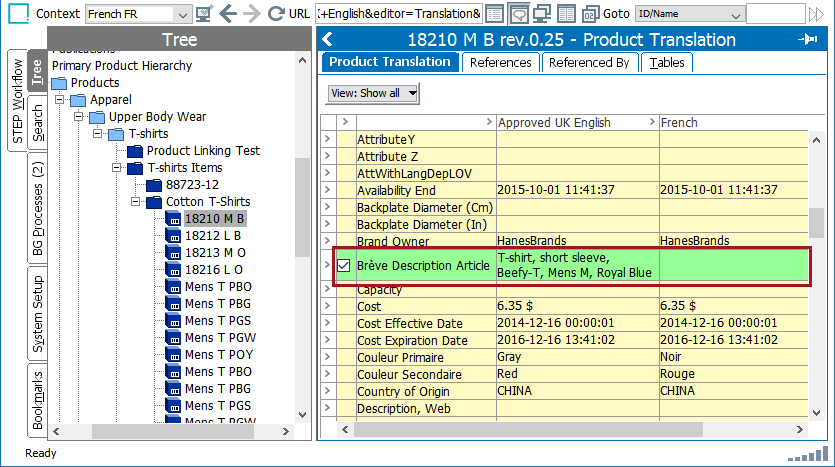Collapse editor using the left chevron in header

pyautogui.click(x=328, y=40)
